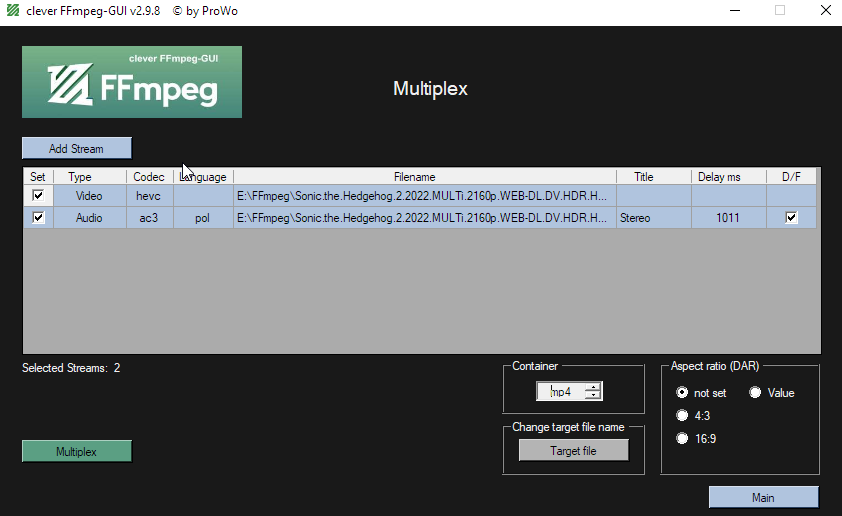Start muxing with the green Multiplex button
The height and width of the screenshot is (516, 842).
tap(77, 451)
